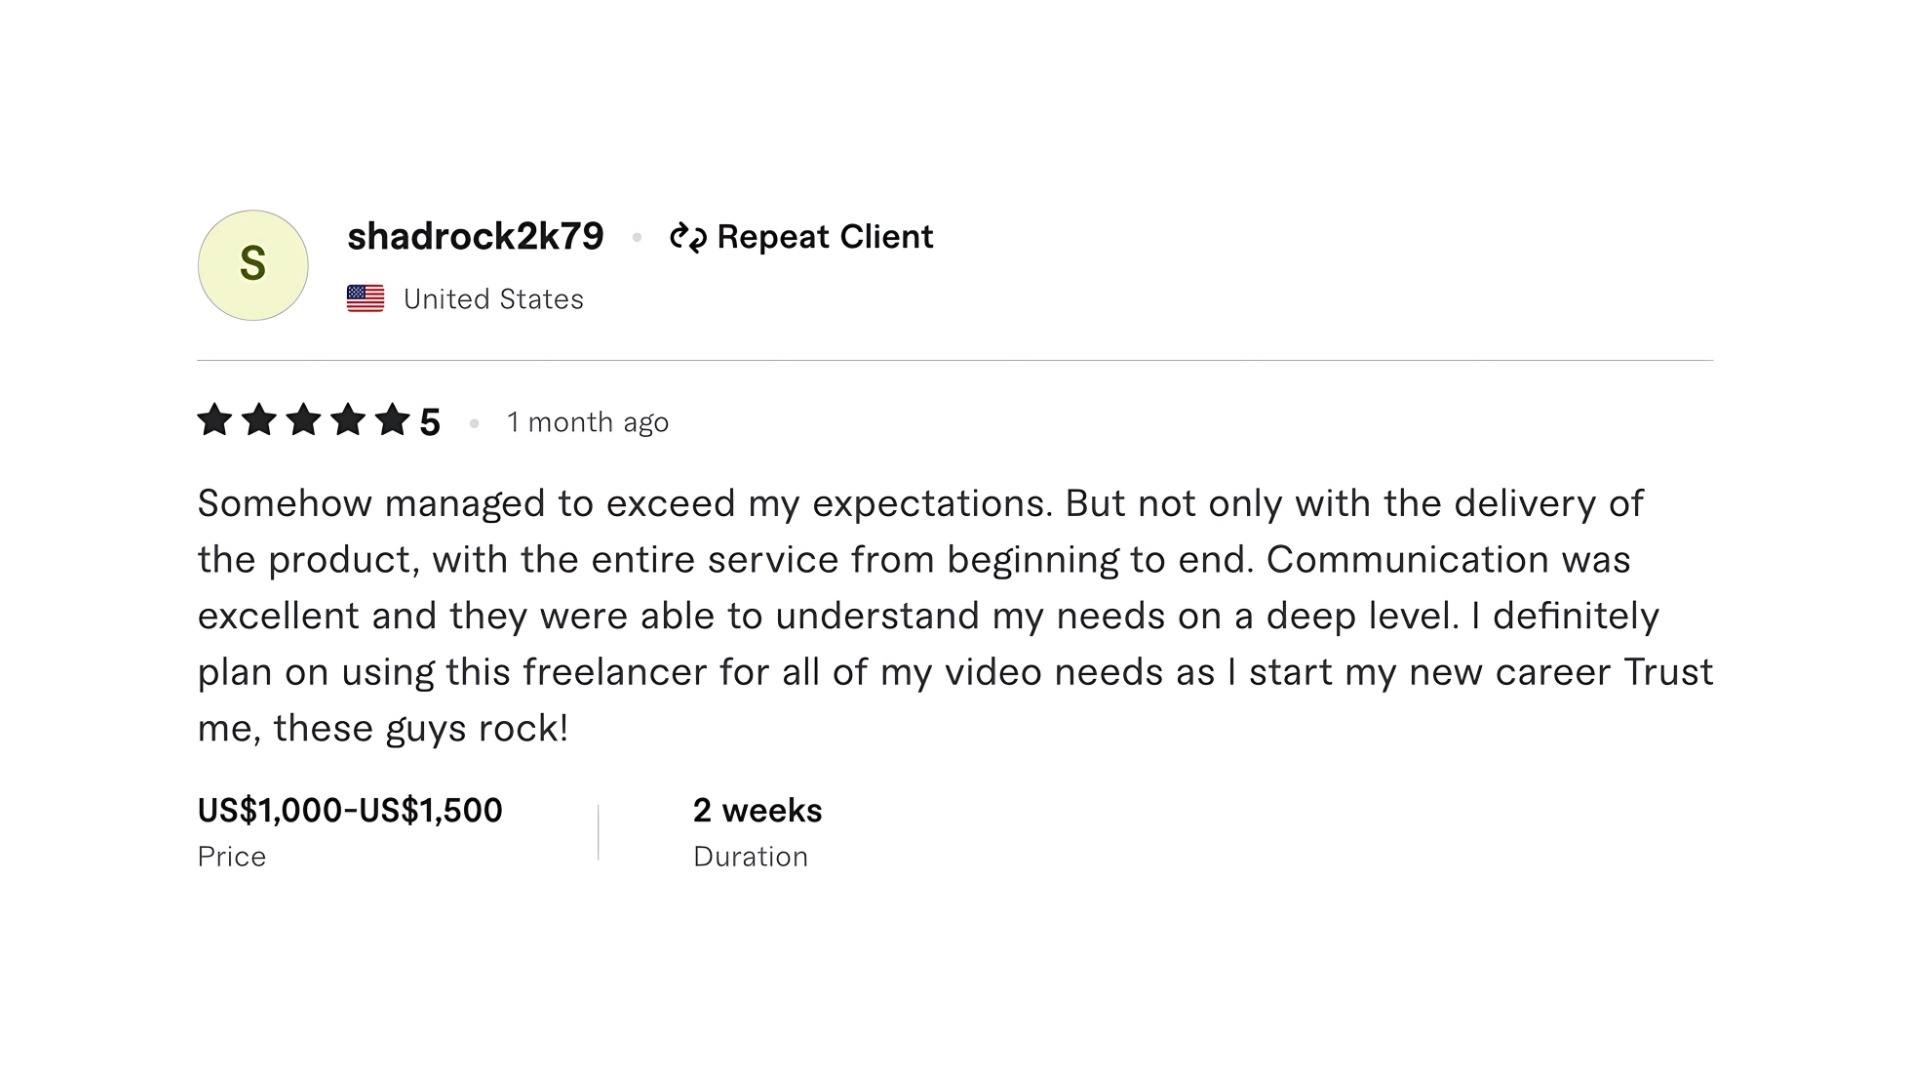Click the United States flag icon
The width and height of the screenshot is (1920, 1080).
(365, 299)
